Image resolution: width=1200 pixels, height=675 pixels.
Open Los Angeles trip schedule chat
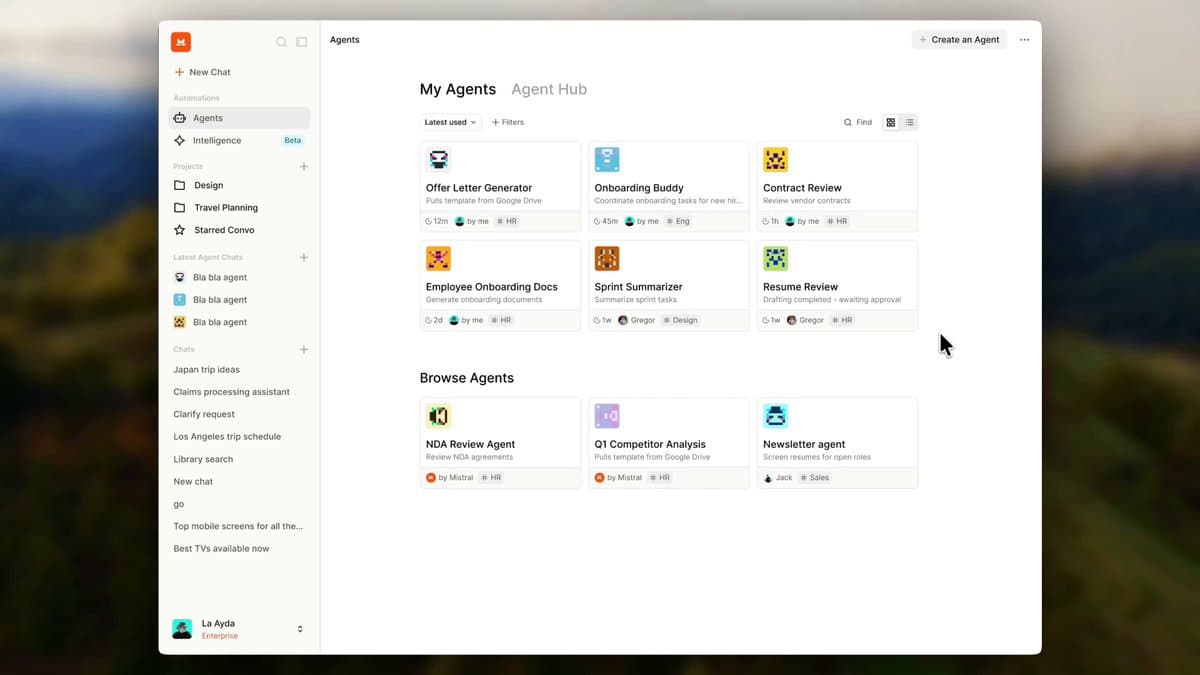227,437
